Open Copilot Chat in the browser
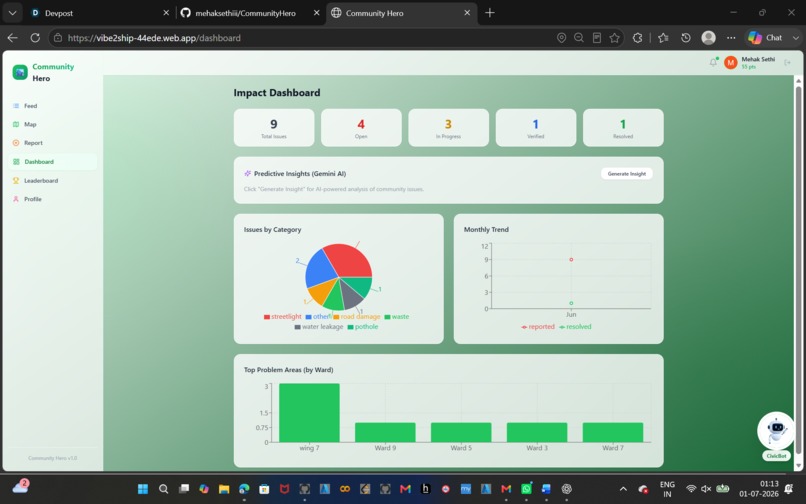This screenshot has width=806, height=504. [765, 38]
